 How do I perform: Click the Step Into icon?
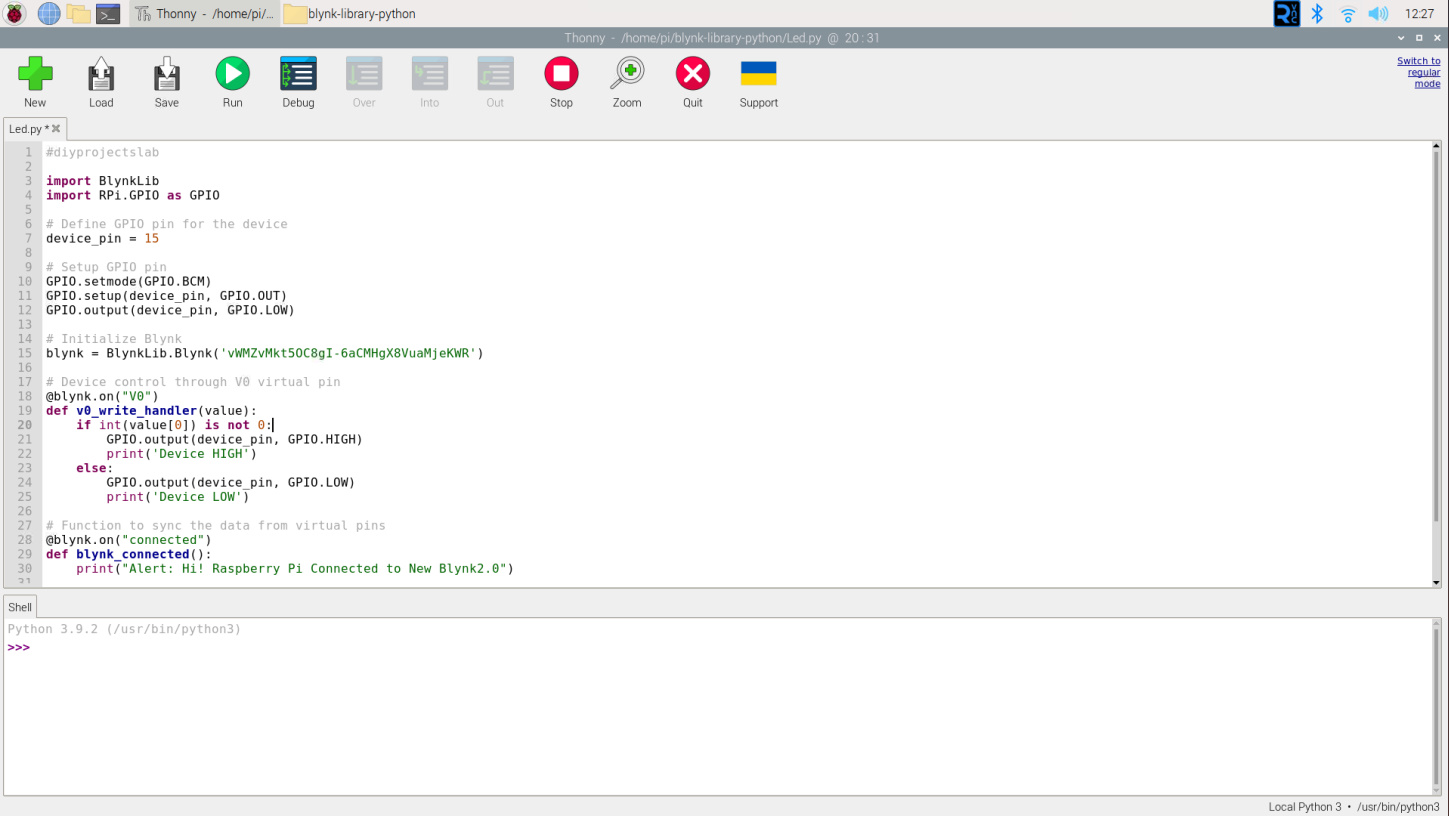(430, 82)
